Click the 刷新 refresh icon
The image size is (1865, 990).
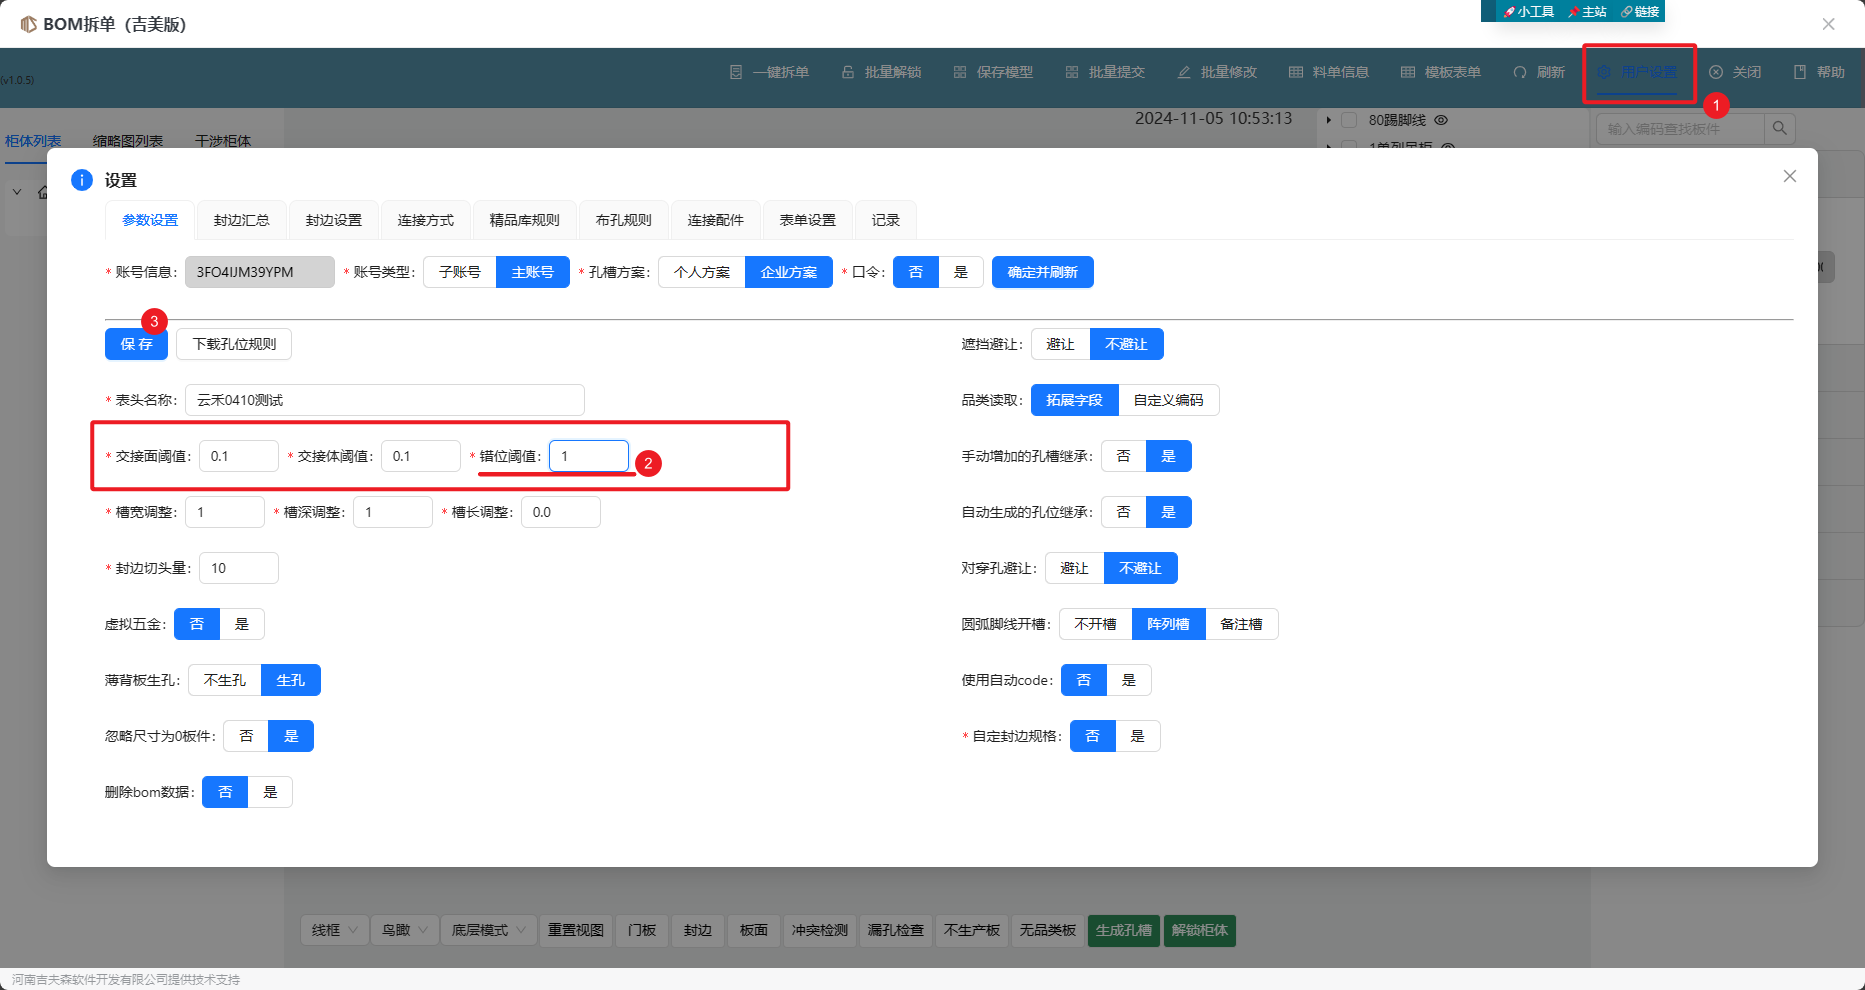pos(1520,72)
